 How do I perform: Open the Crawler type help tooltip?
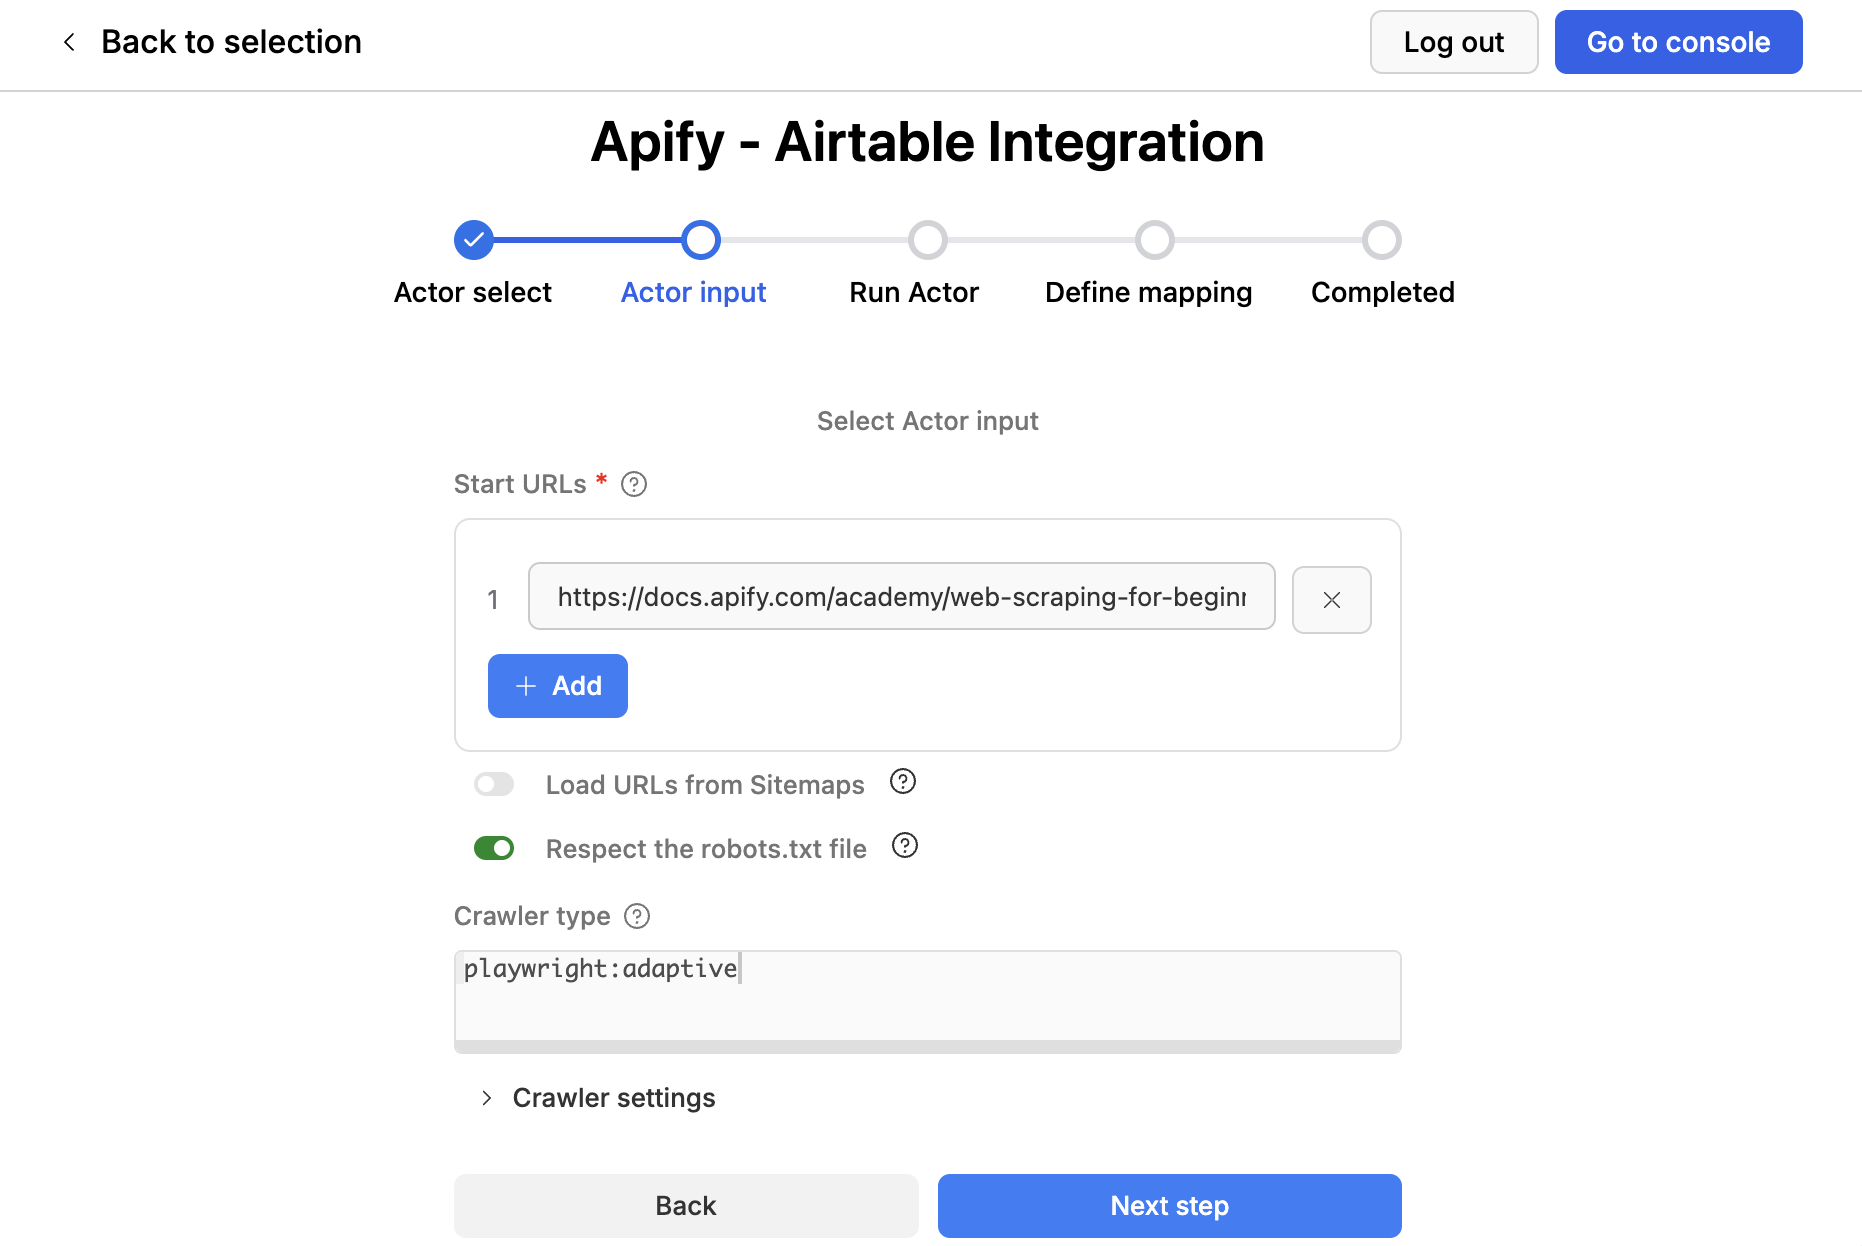[x=636, y=915]
